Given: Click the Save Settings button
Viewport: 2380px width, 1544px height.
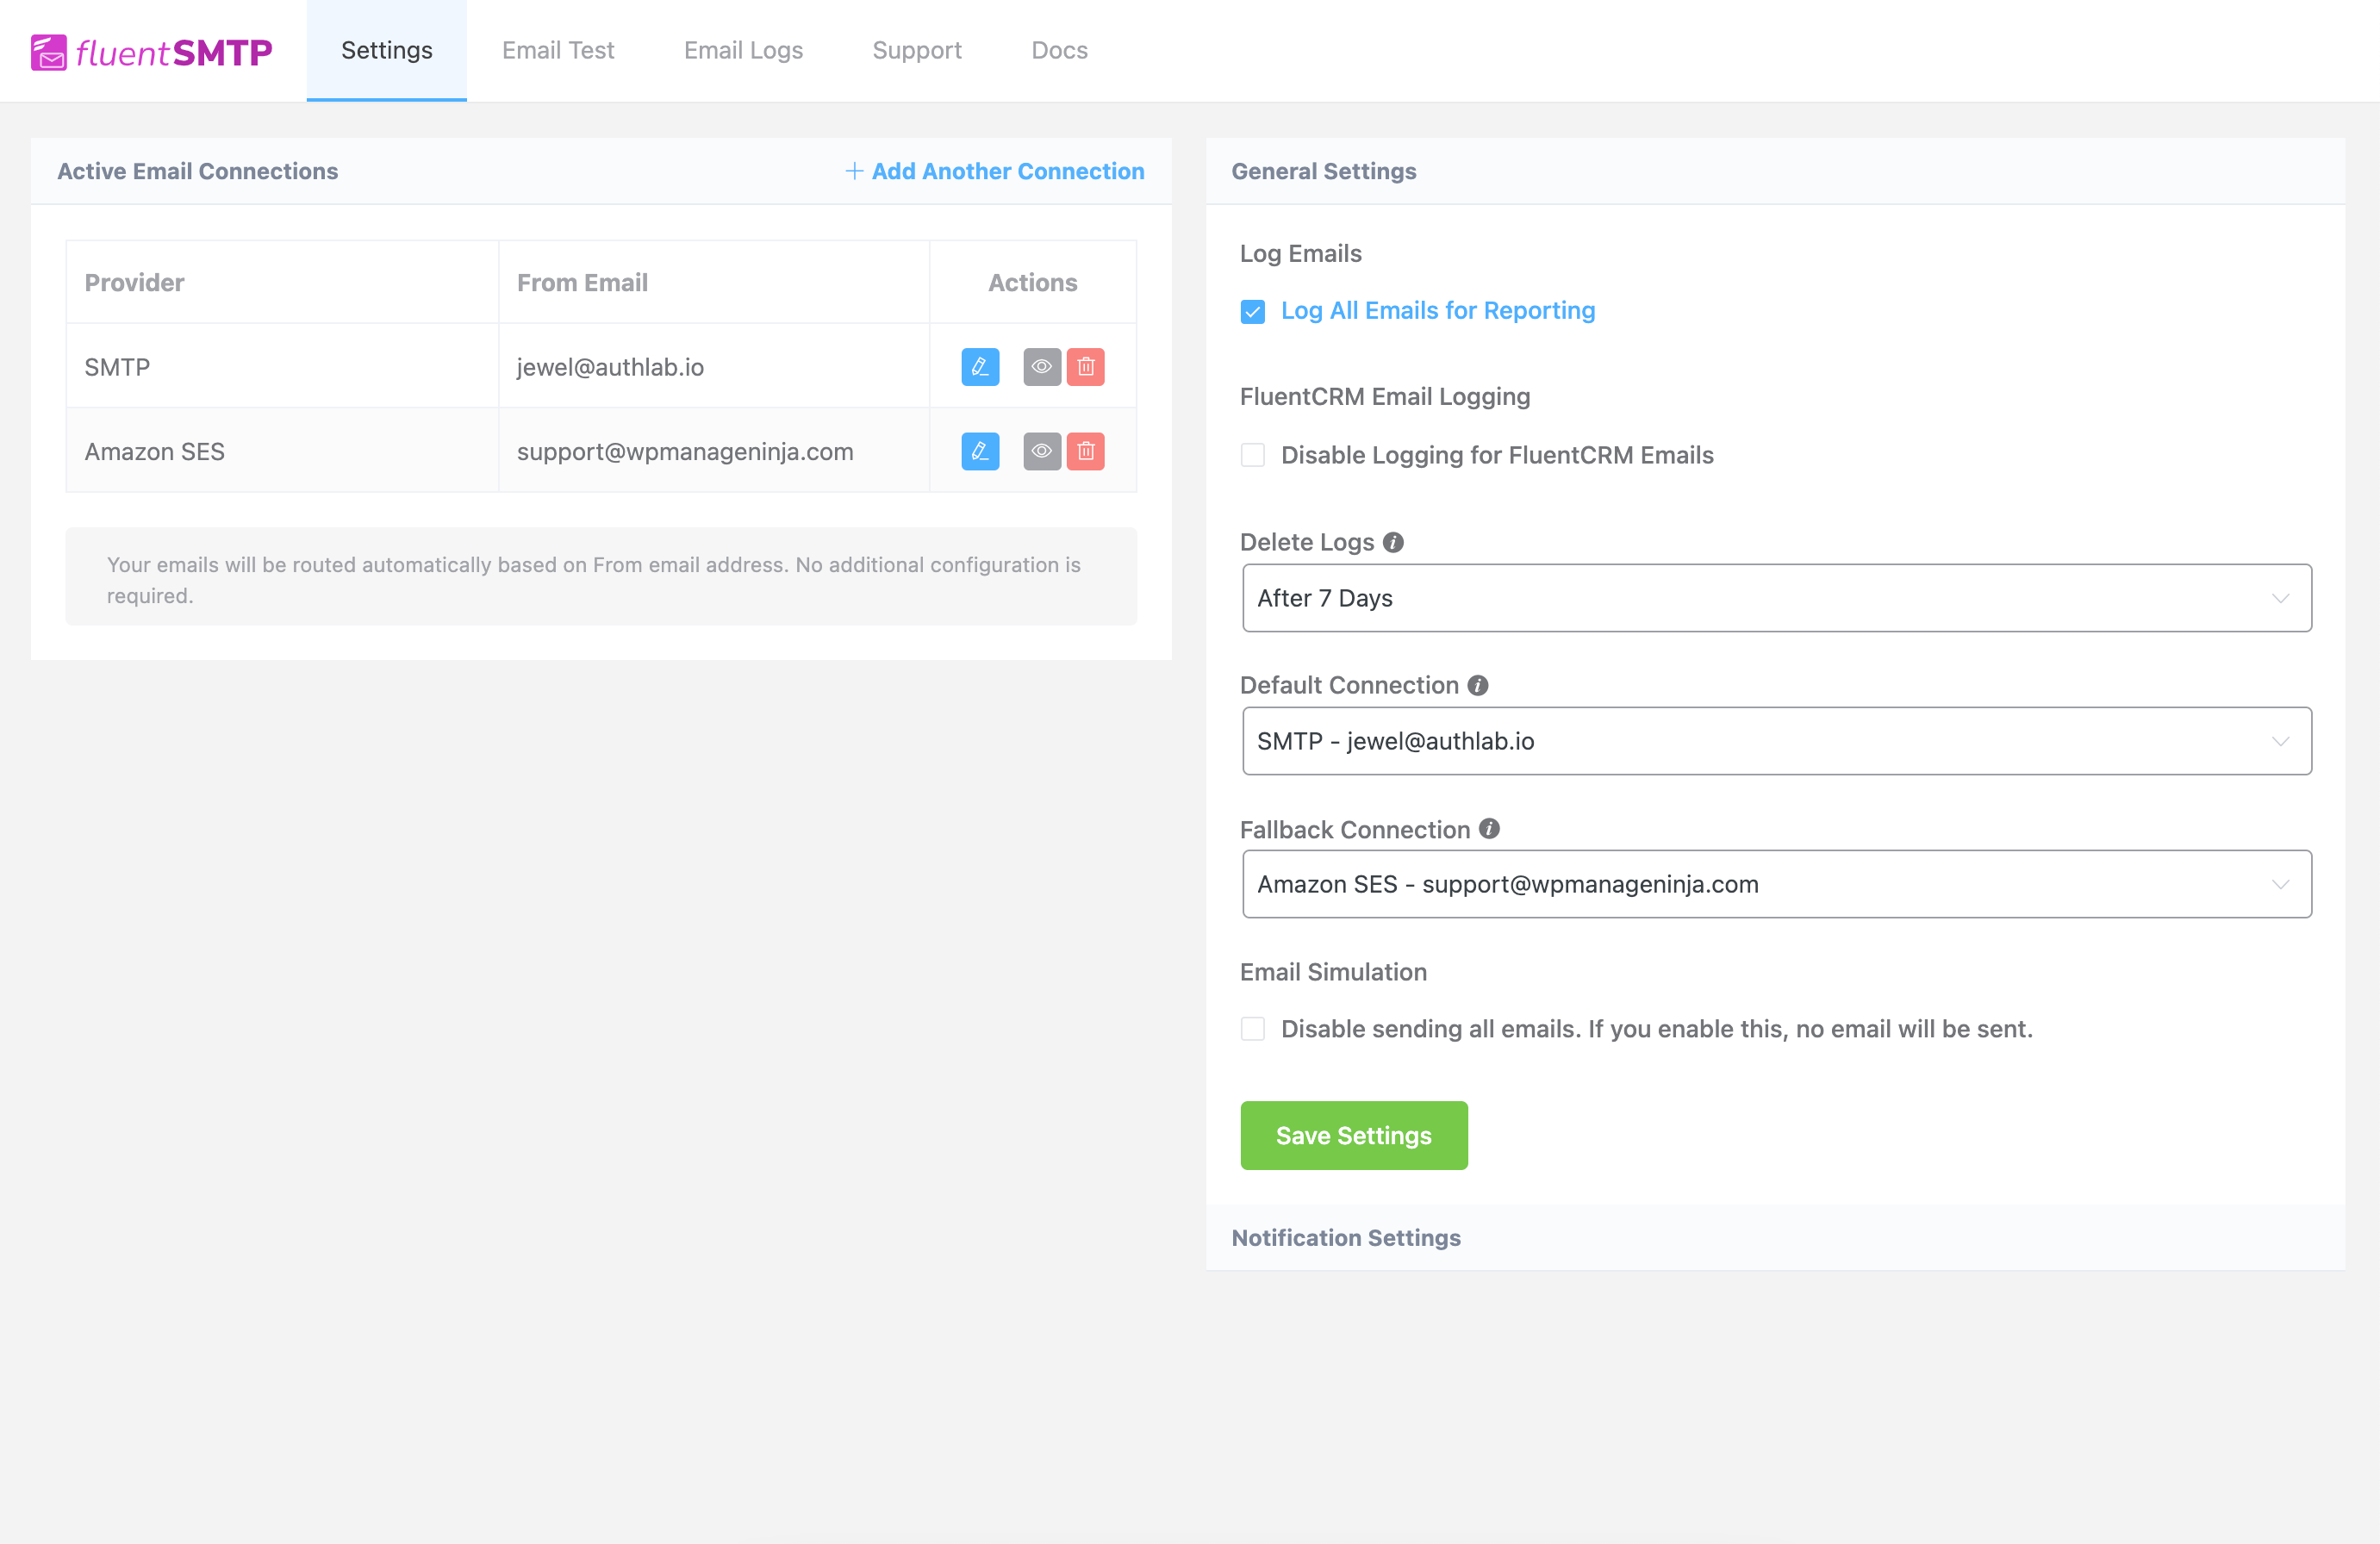Looking at the screenshot, I should 1353,1135.
